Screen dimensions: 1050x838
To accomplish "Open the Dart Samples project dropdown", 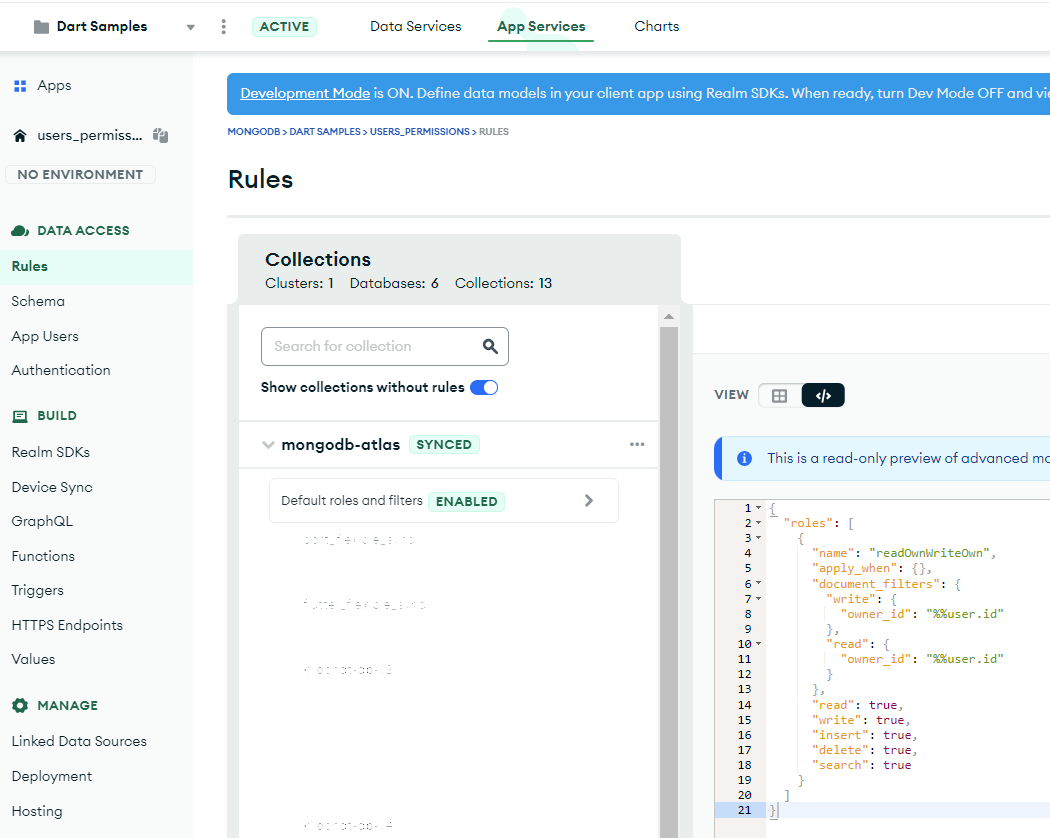I will click(x=191, y=27).
